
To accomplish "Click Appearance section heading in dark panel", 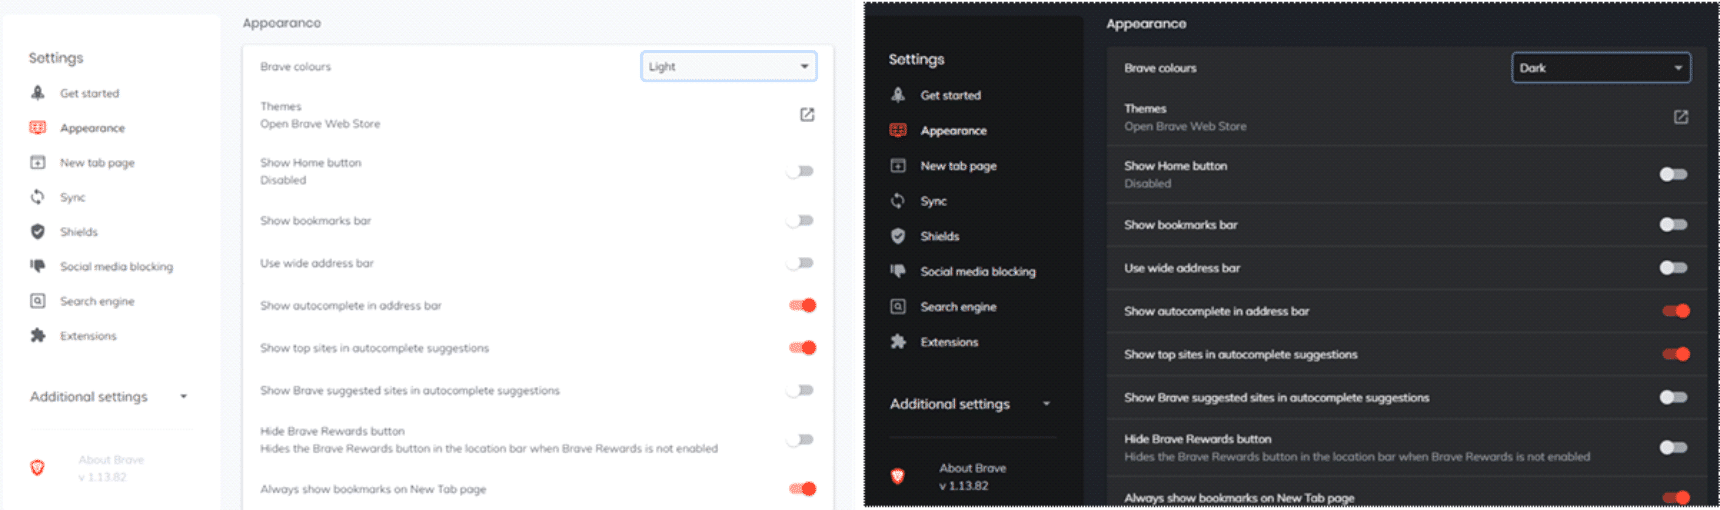I will pos(1146,24).
